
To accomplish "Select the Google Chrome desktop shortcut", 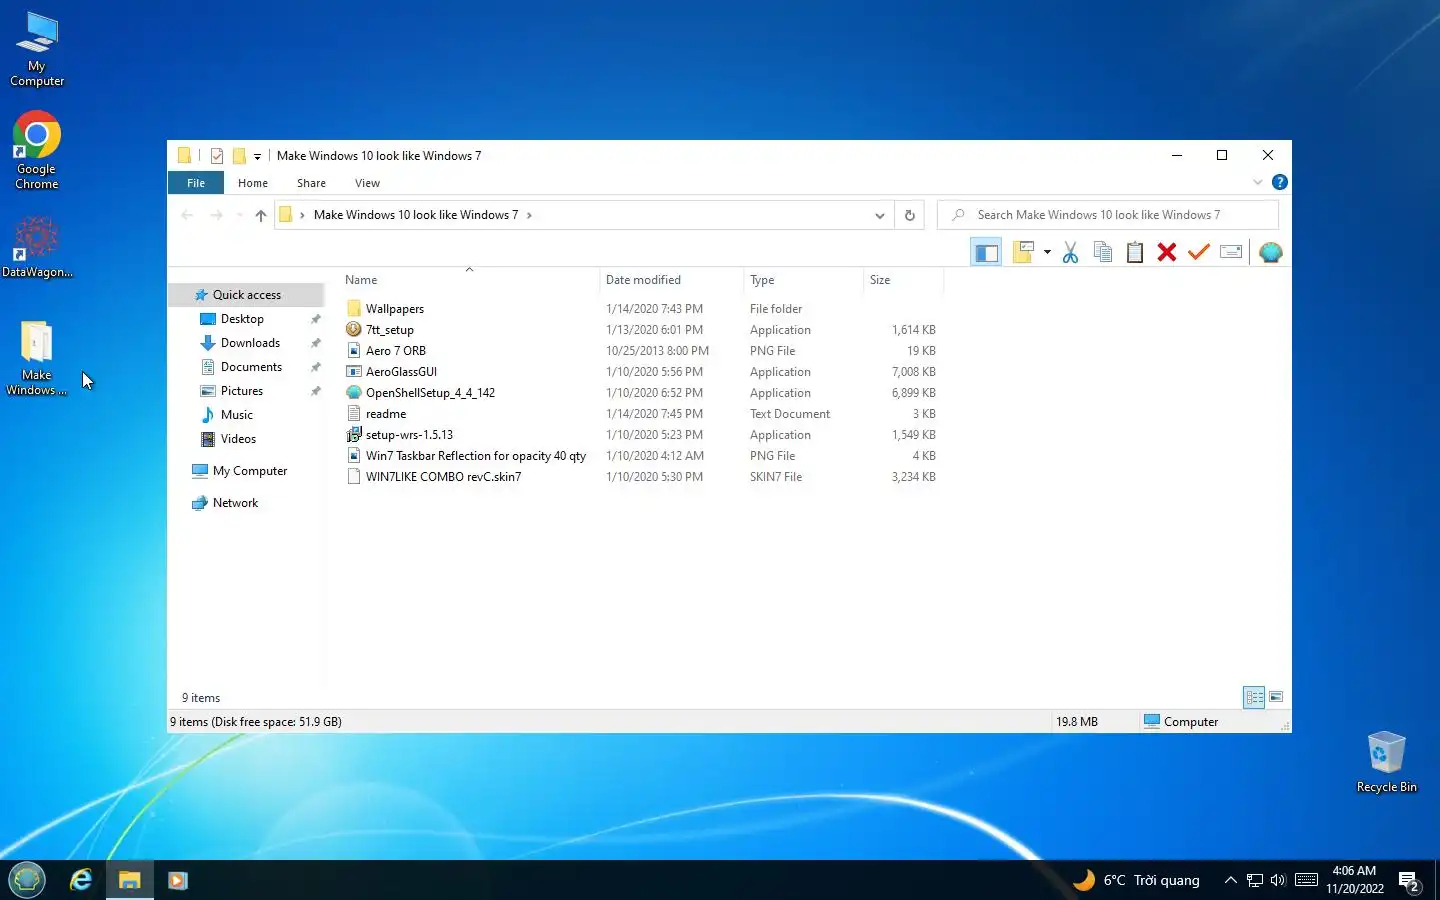I will [x=37, y=150].
